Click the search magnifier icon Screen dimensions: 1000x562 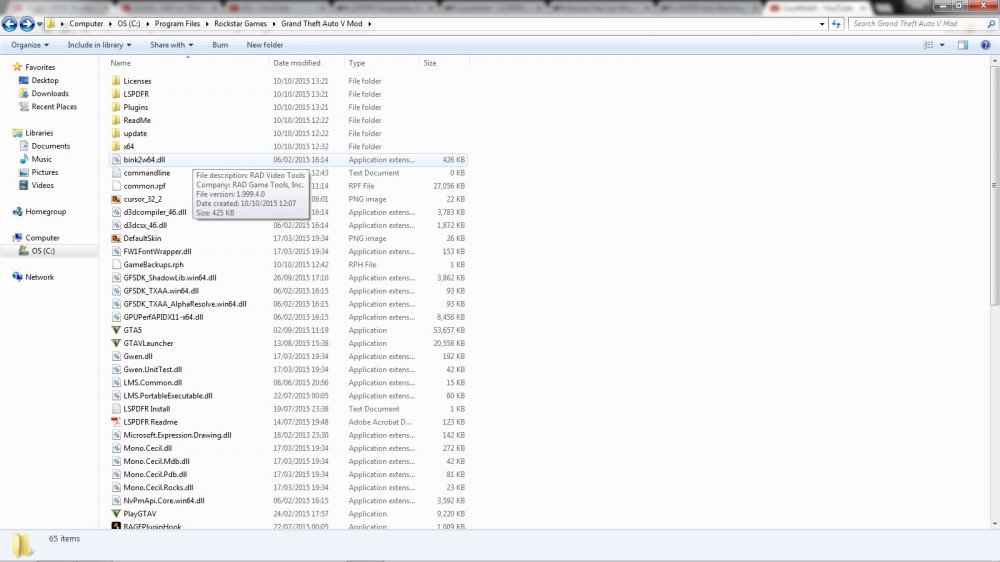coord(991,24)
